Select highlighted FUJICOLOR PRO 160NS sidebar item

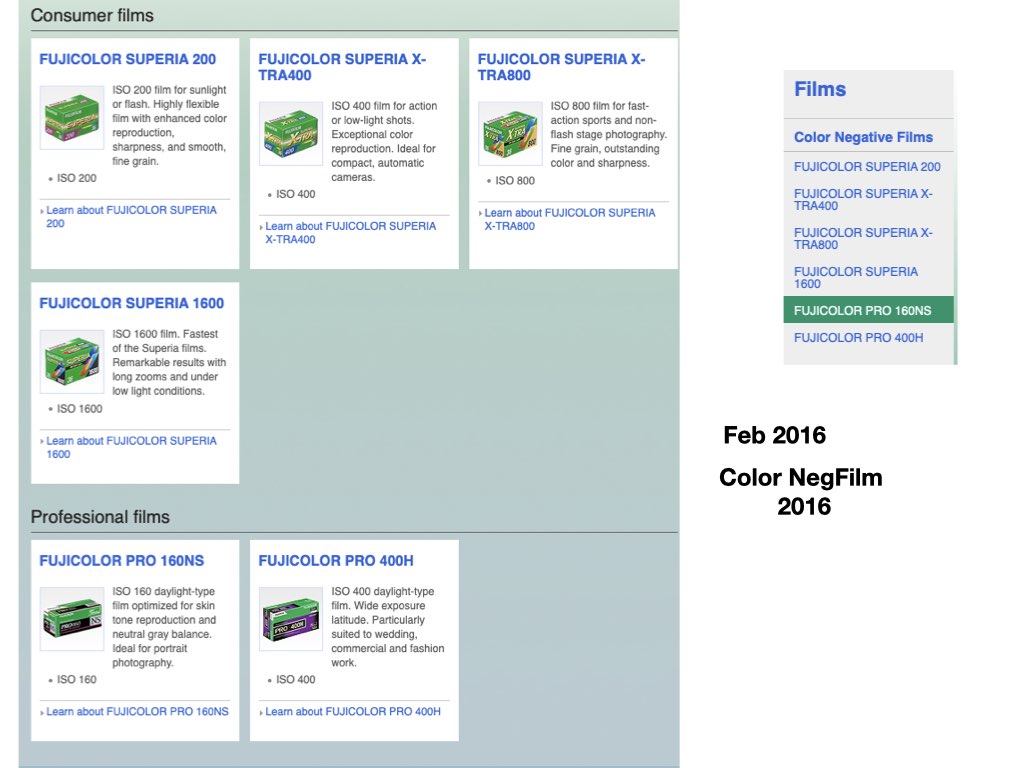(x=862, y=310)
